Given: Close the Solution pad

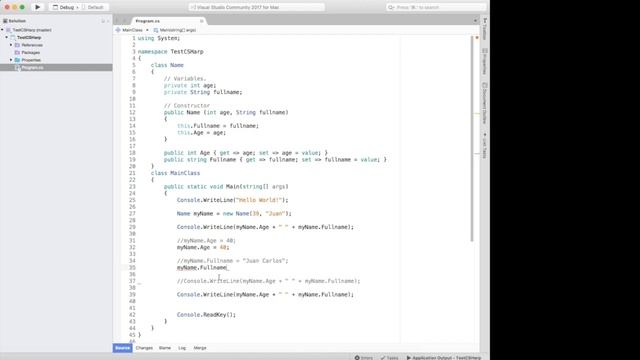Looking at the screenshot, I should 108,21.
